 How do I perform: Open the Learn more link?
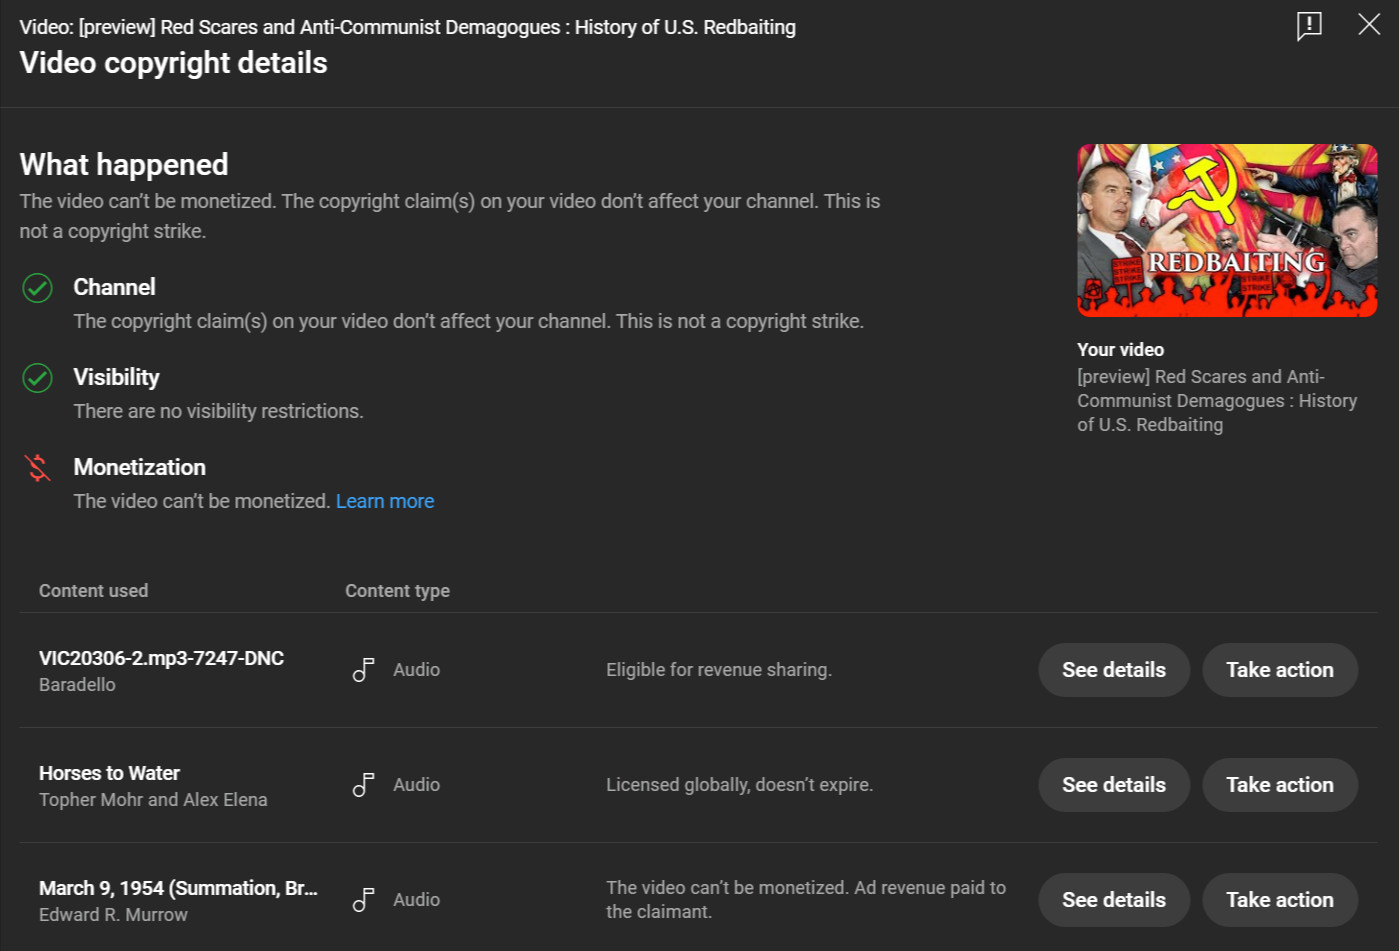385,501
